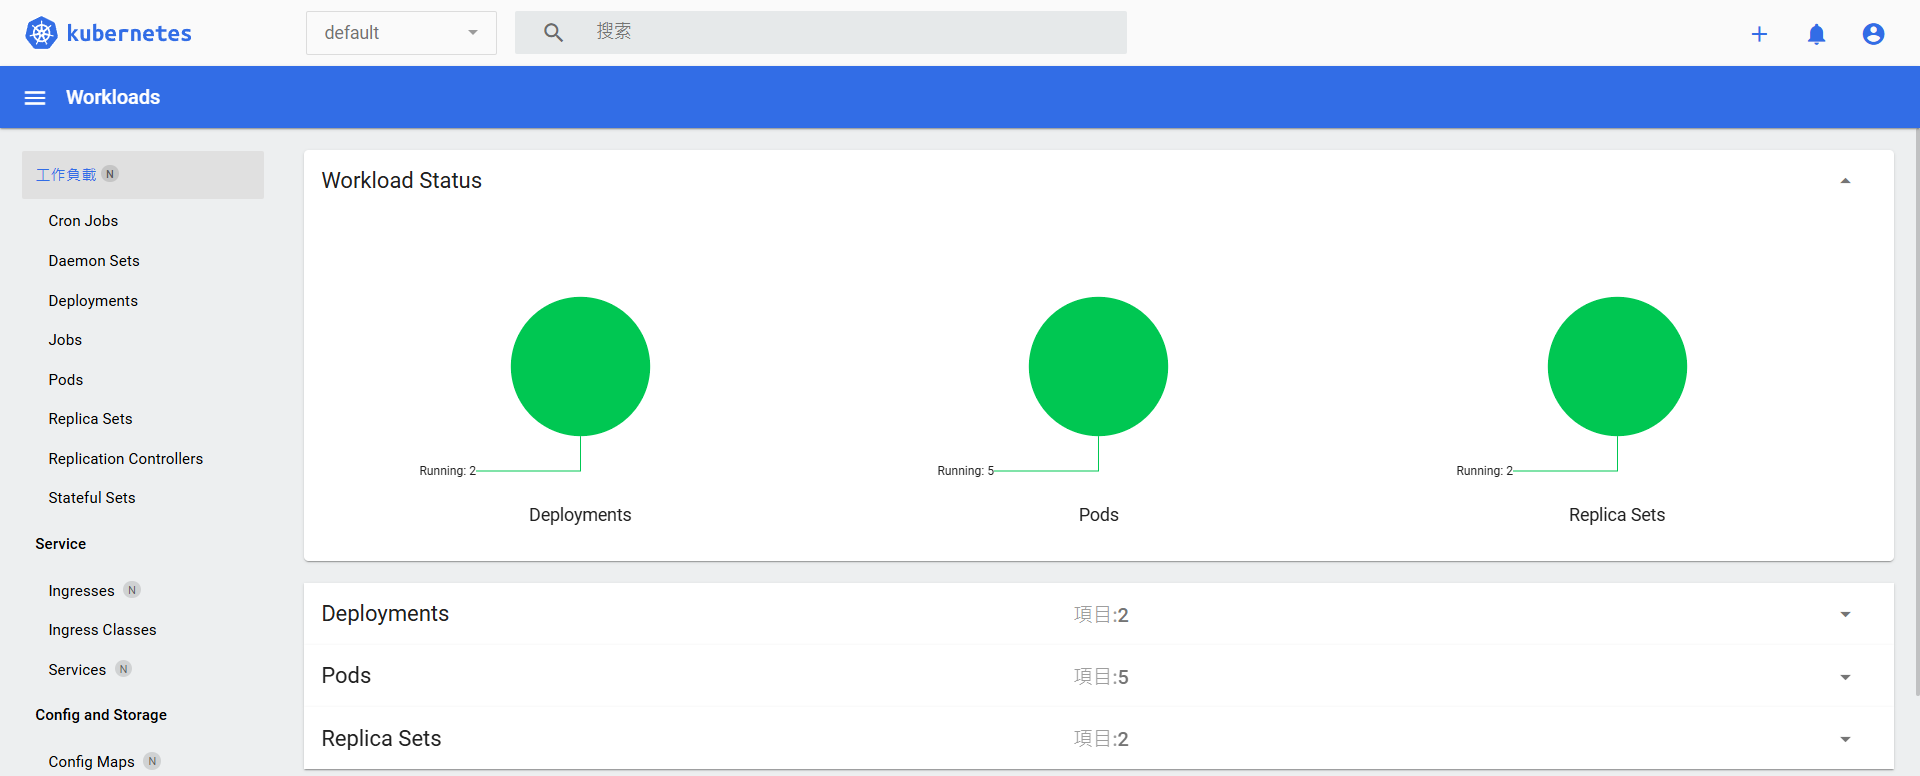Image resolution: width=1920 pixels, height=776 pixels.
Task: Open Services in sidebar
Action: 77,670
